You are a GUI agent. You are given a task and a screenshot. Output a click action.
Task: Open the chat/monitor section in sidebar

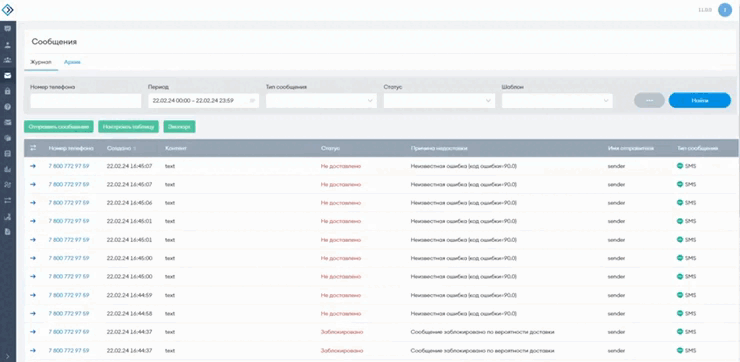[x=8, y=29]
